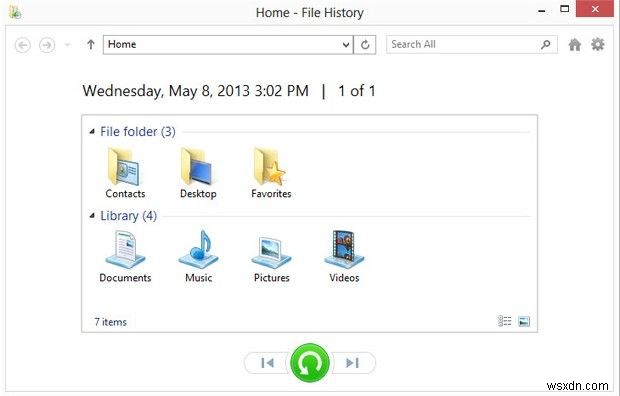Go to previous version

click(x=267, y=363)
